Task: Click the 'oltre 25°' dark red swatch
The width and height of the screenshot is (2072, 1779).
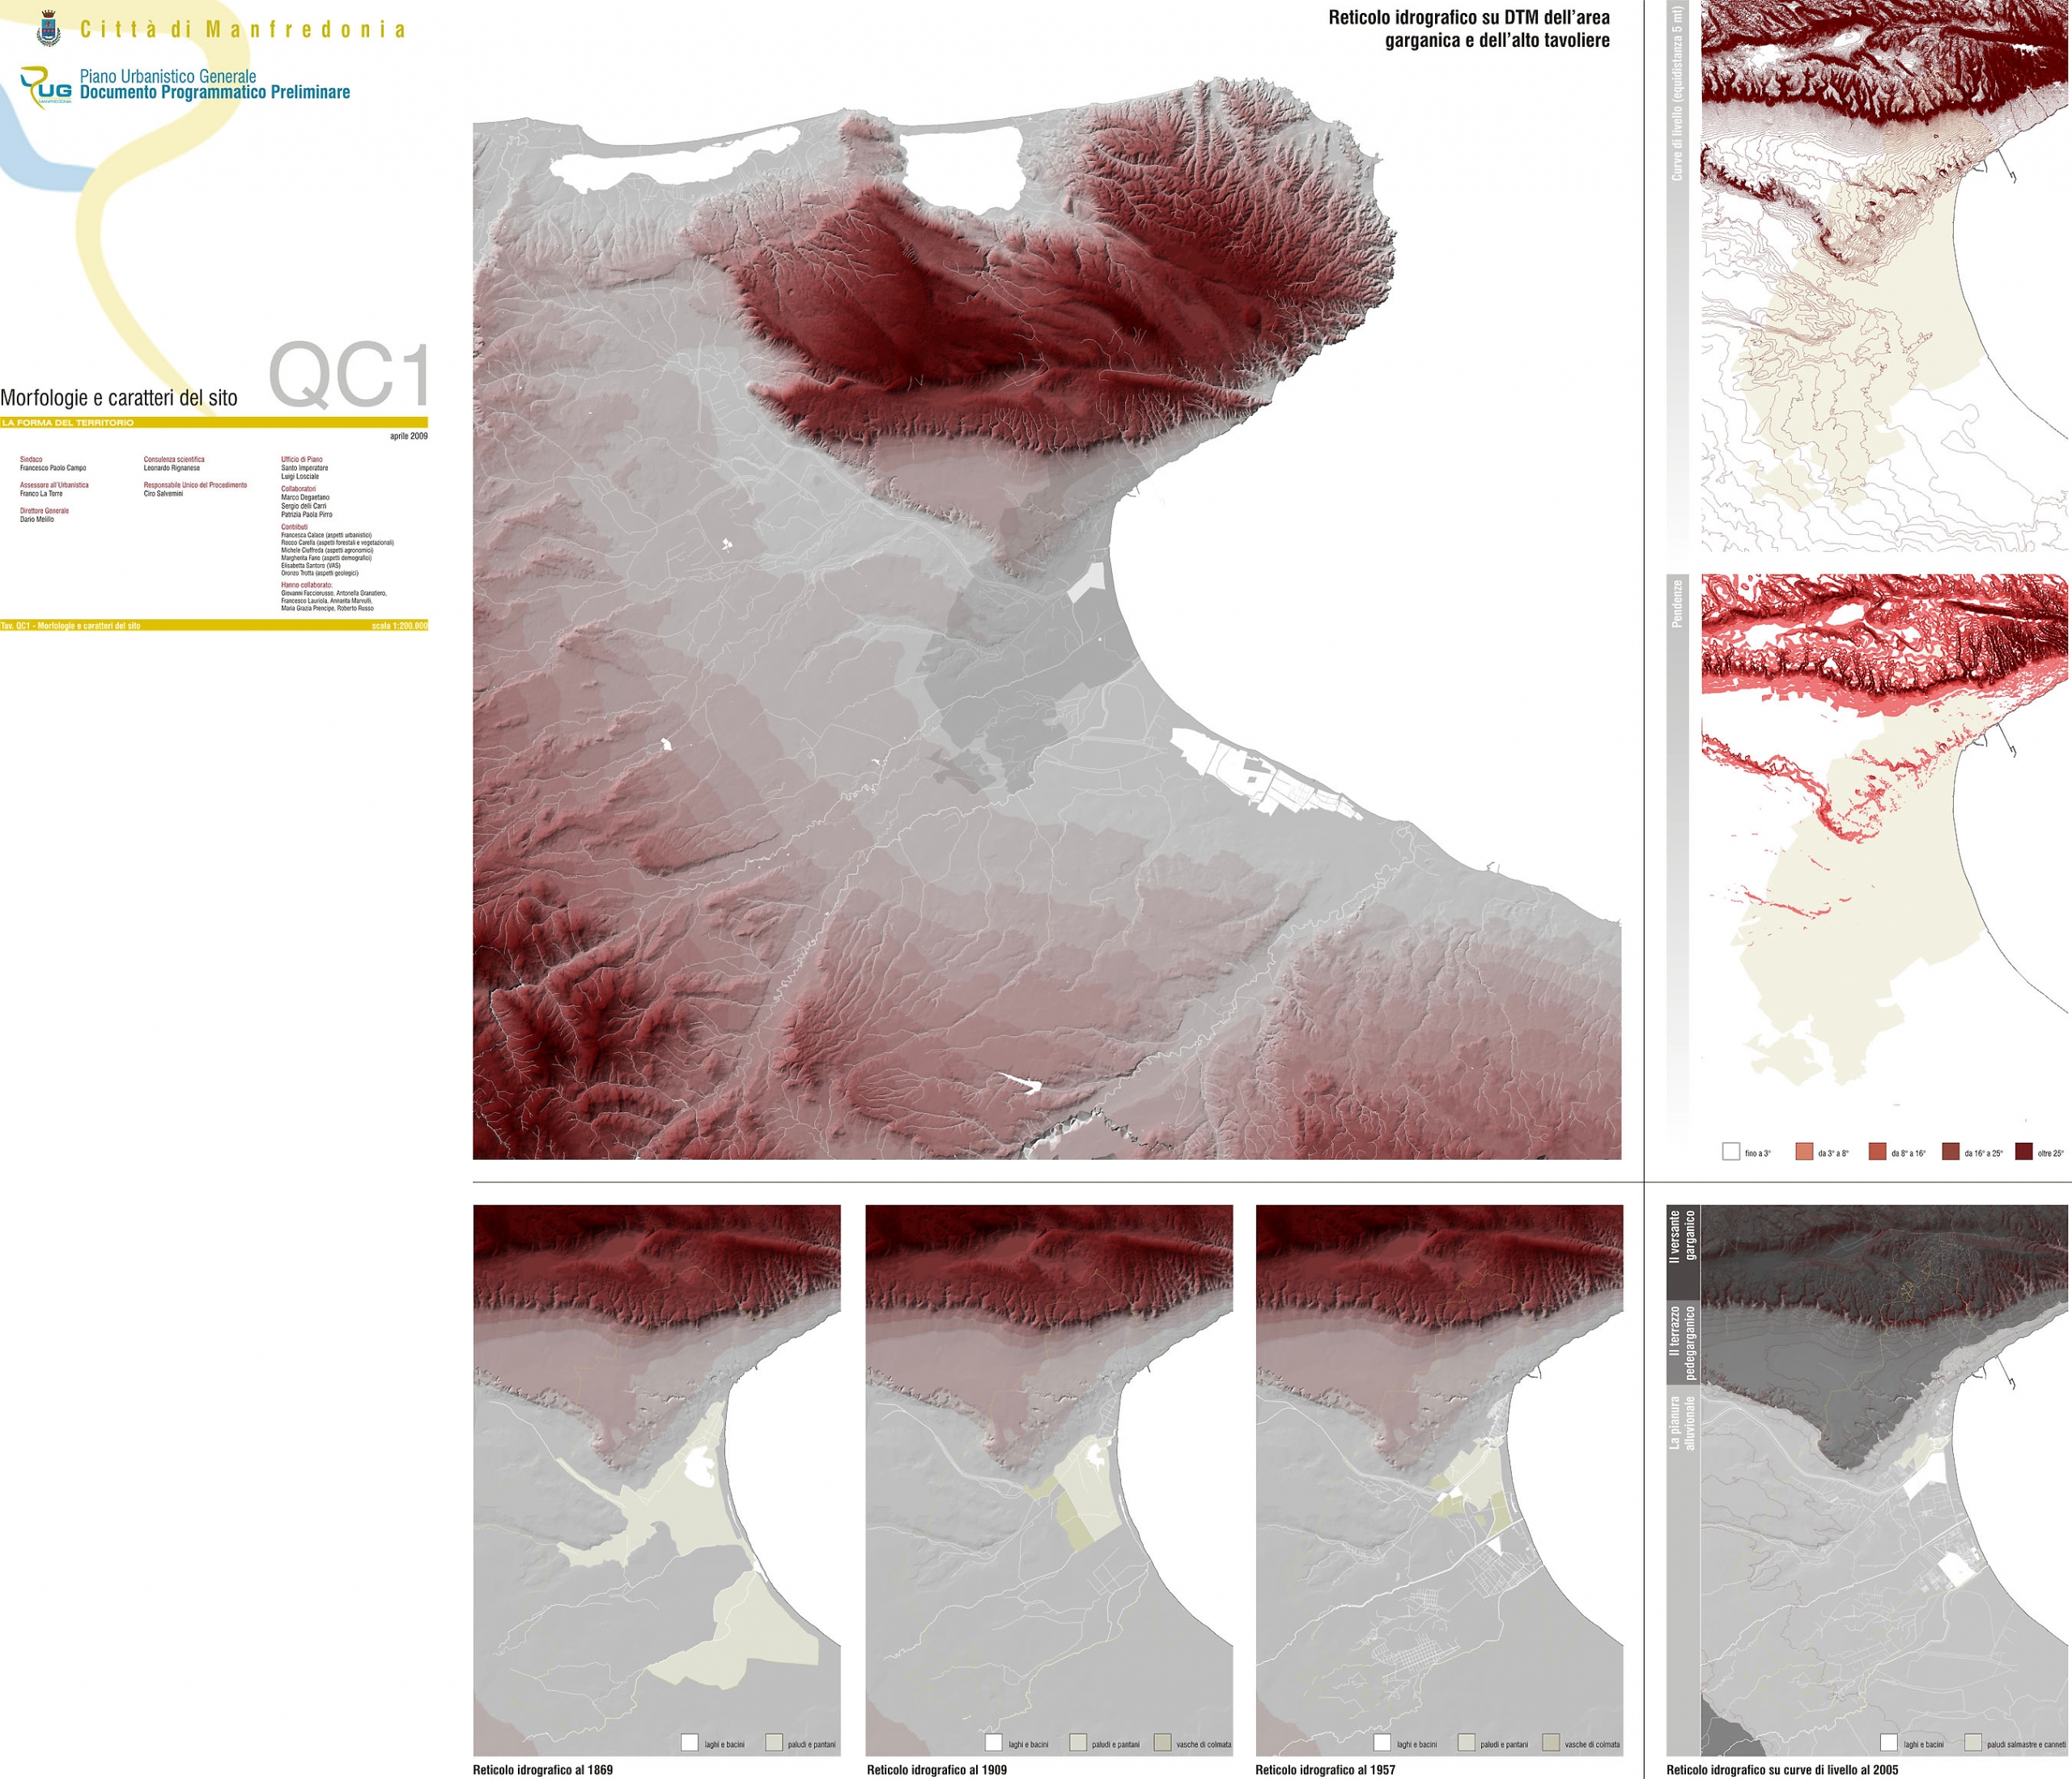Action: click(x=2023, y=1151)
